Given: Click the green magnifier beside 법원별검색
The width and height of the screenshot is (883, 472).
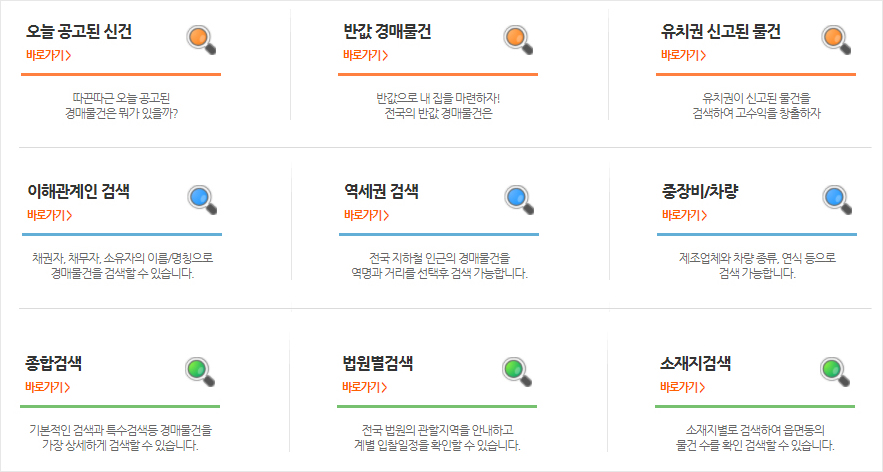Looking at the screenshot, I should (x=519, y=371).
